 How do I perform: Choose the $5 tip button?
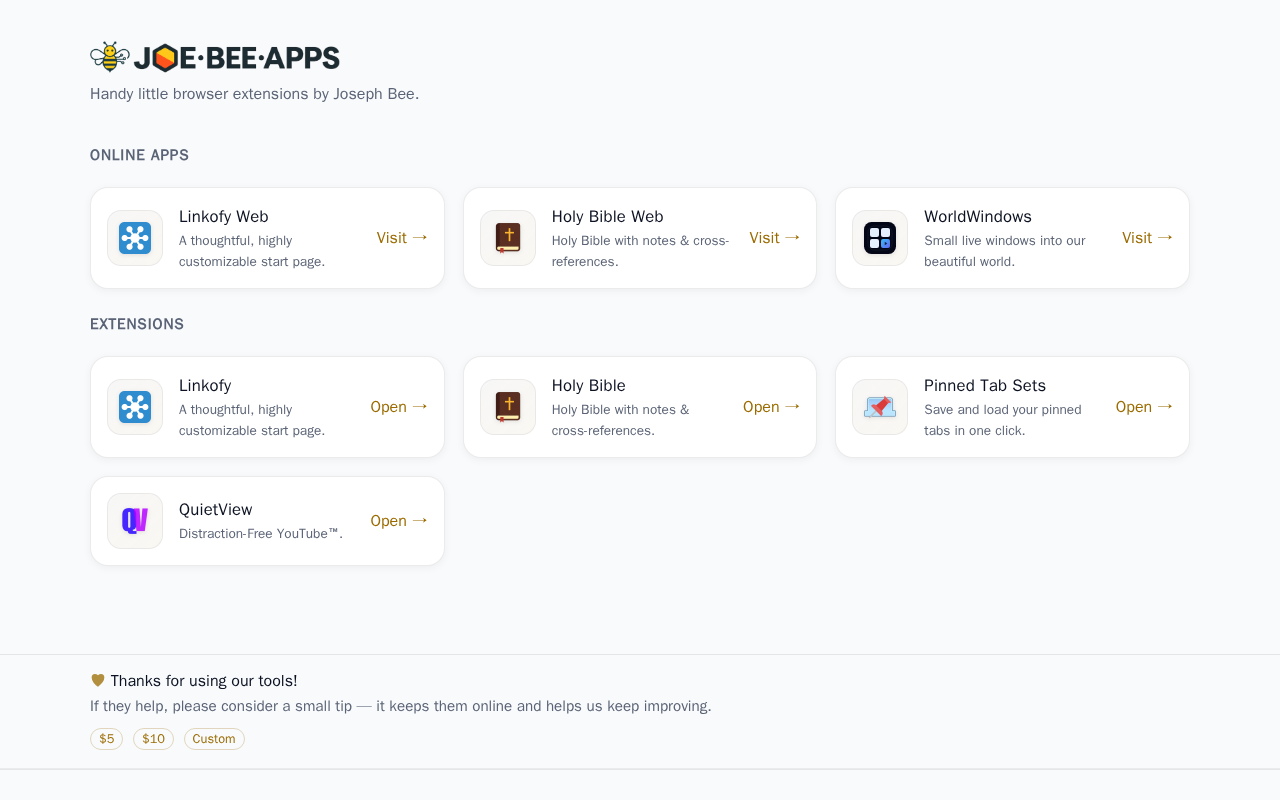click(x=107, y=739)
